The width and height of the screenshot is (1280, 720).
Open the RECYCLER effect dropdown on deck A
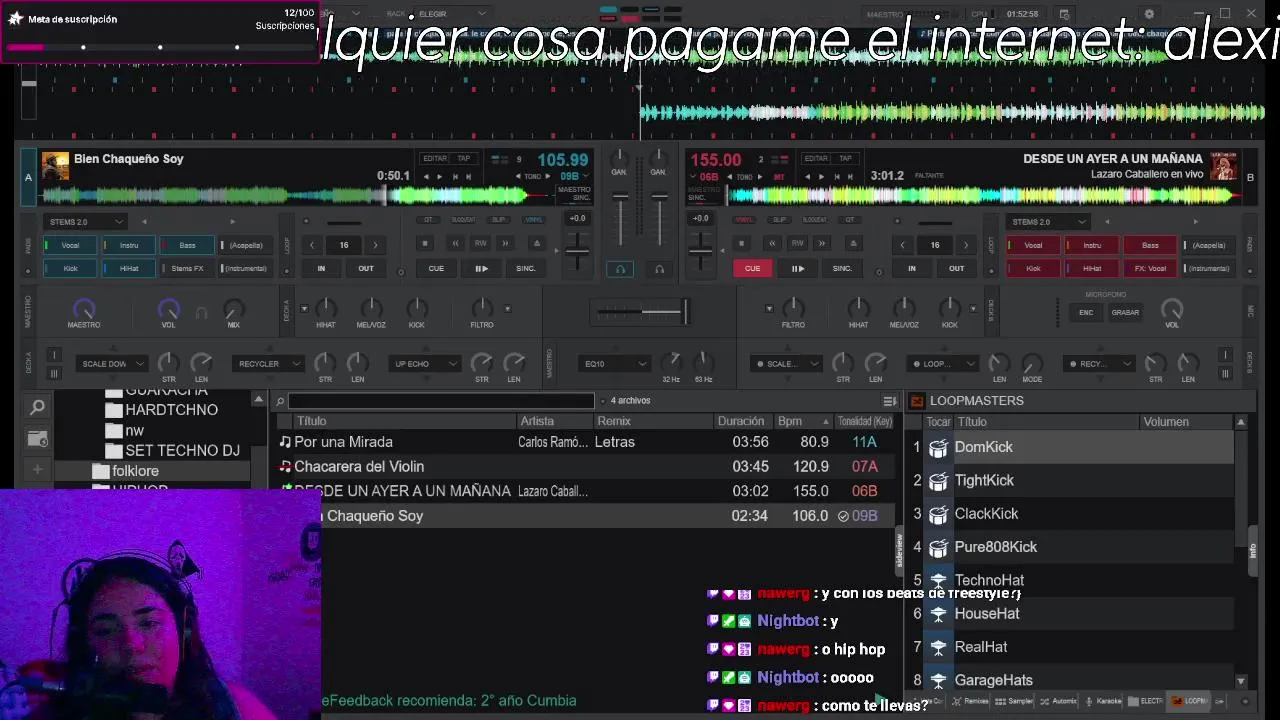267,364
